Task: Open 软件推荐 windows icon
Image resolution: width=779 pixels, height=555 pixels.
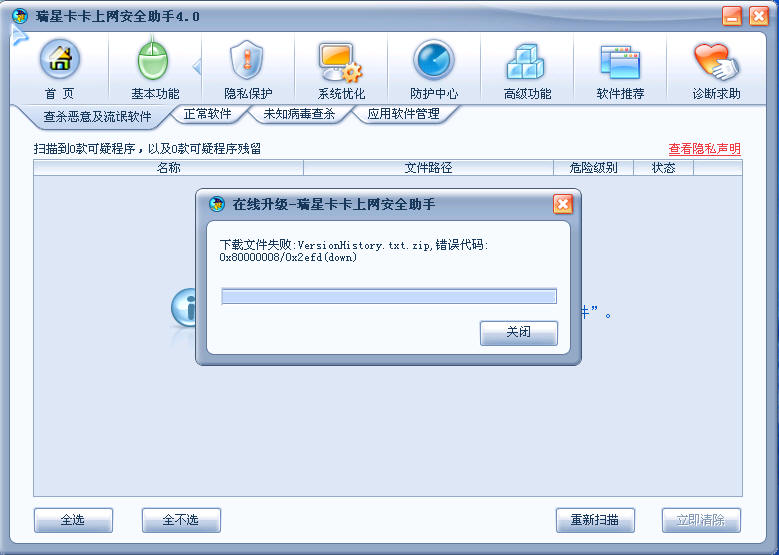Action: [620, 62]
